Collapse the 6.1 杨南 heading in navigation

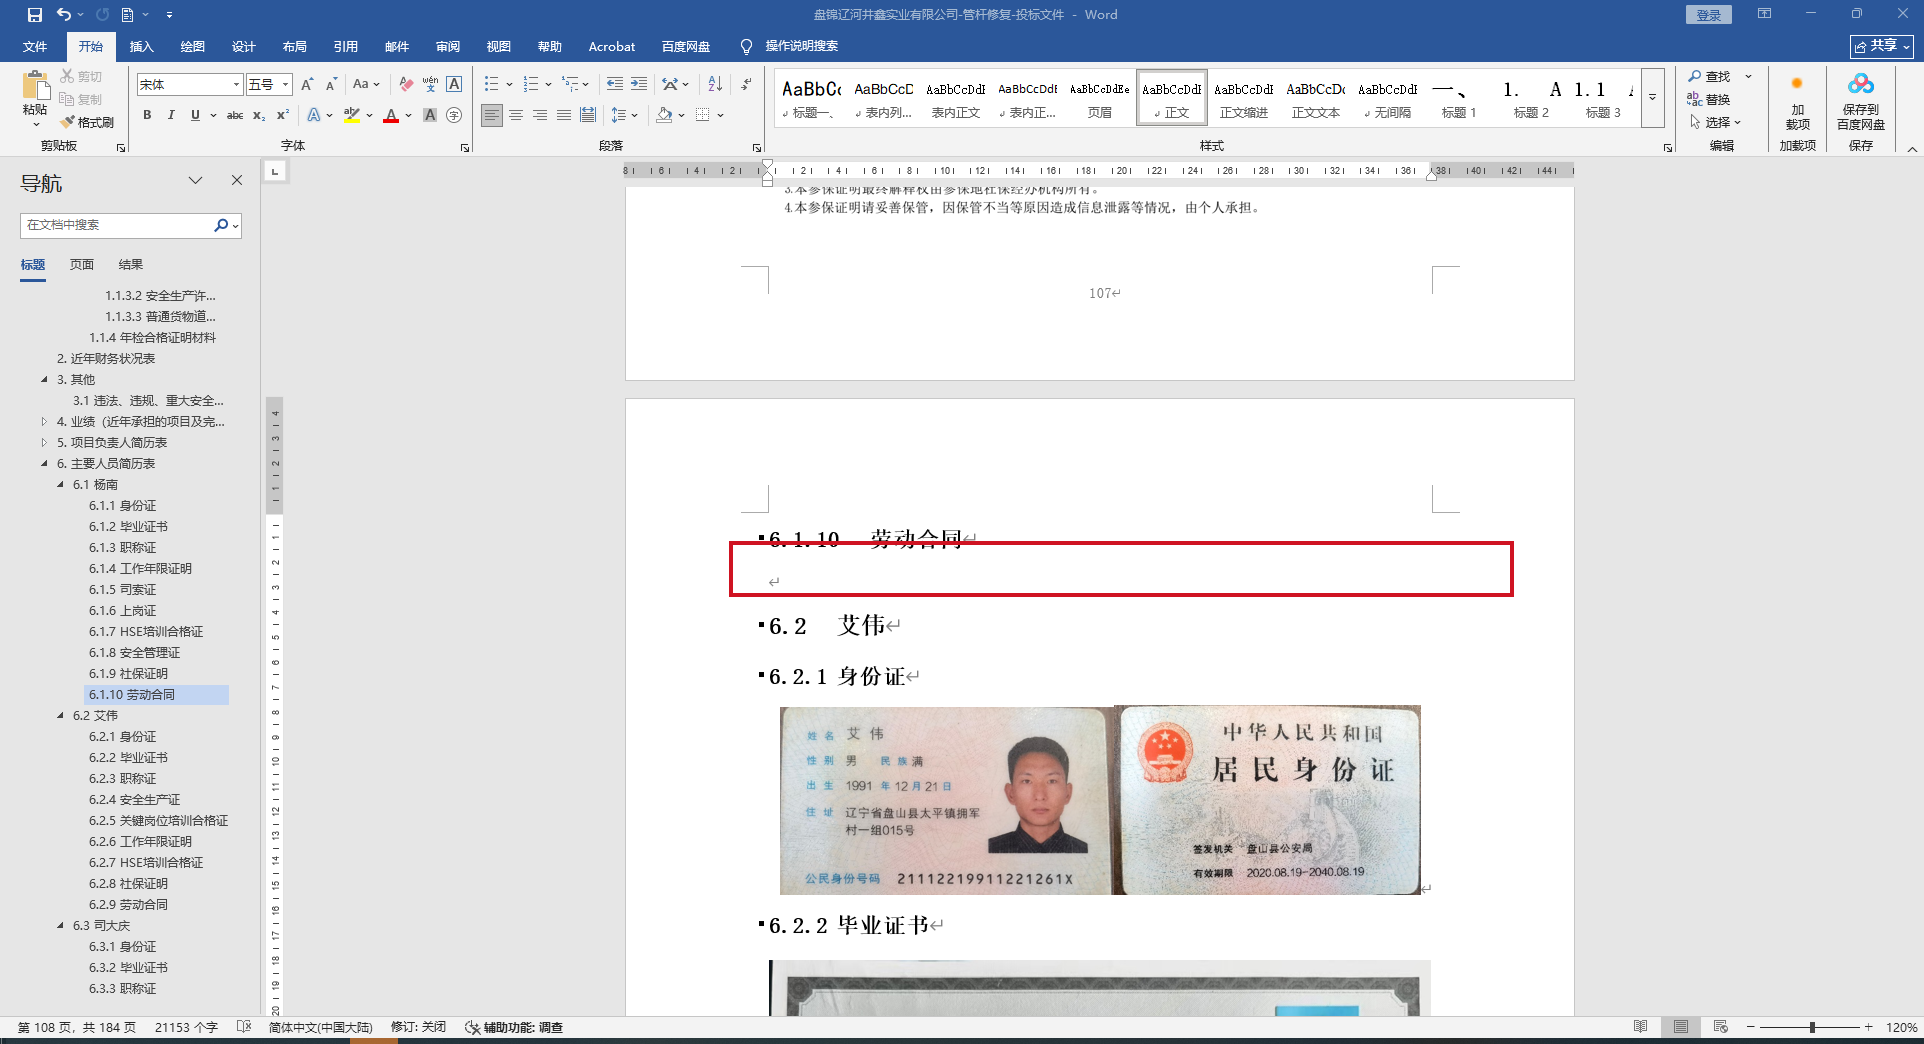(60, 485)
